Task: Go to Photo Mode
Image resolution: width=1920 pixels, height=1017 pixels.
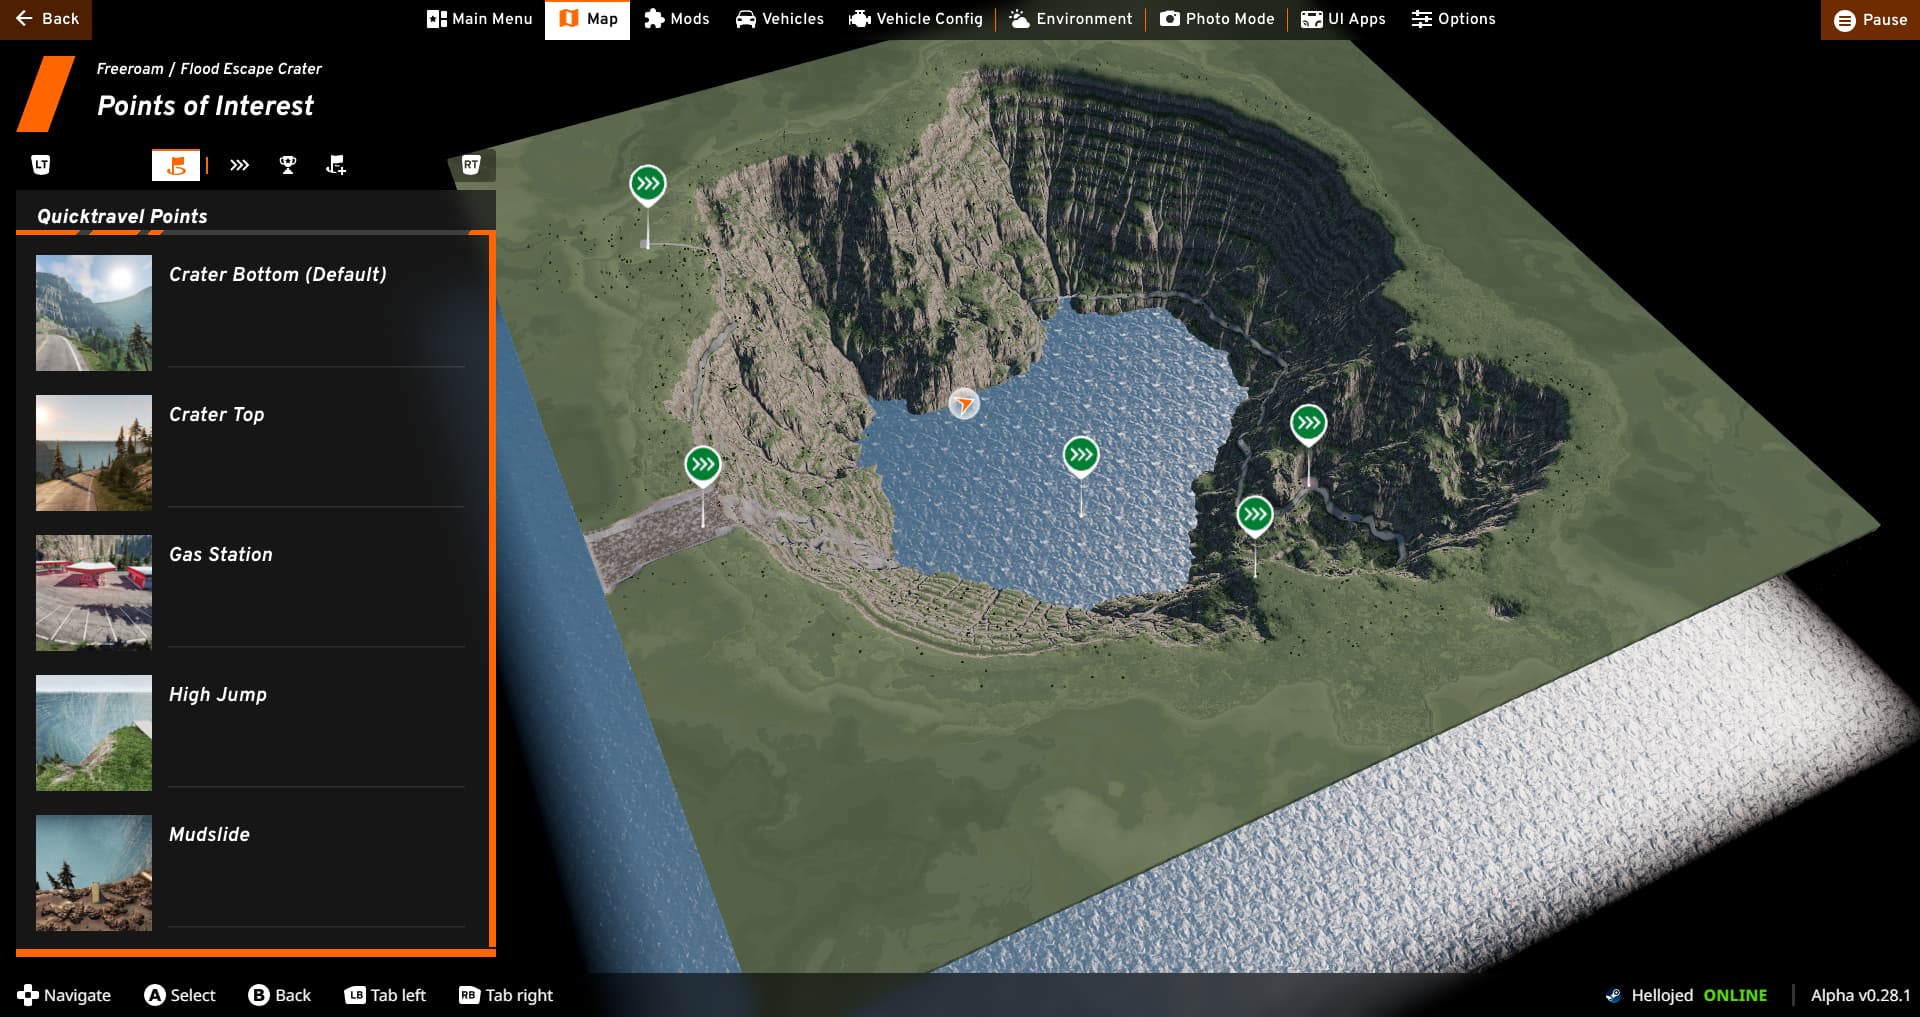Action: [x=1217, y=19]
